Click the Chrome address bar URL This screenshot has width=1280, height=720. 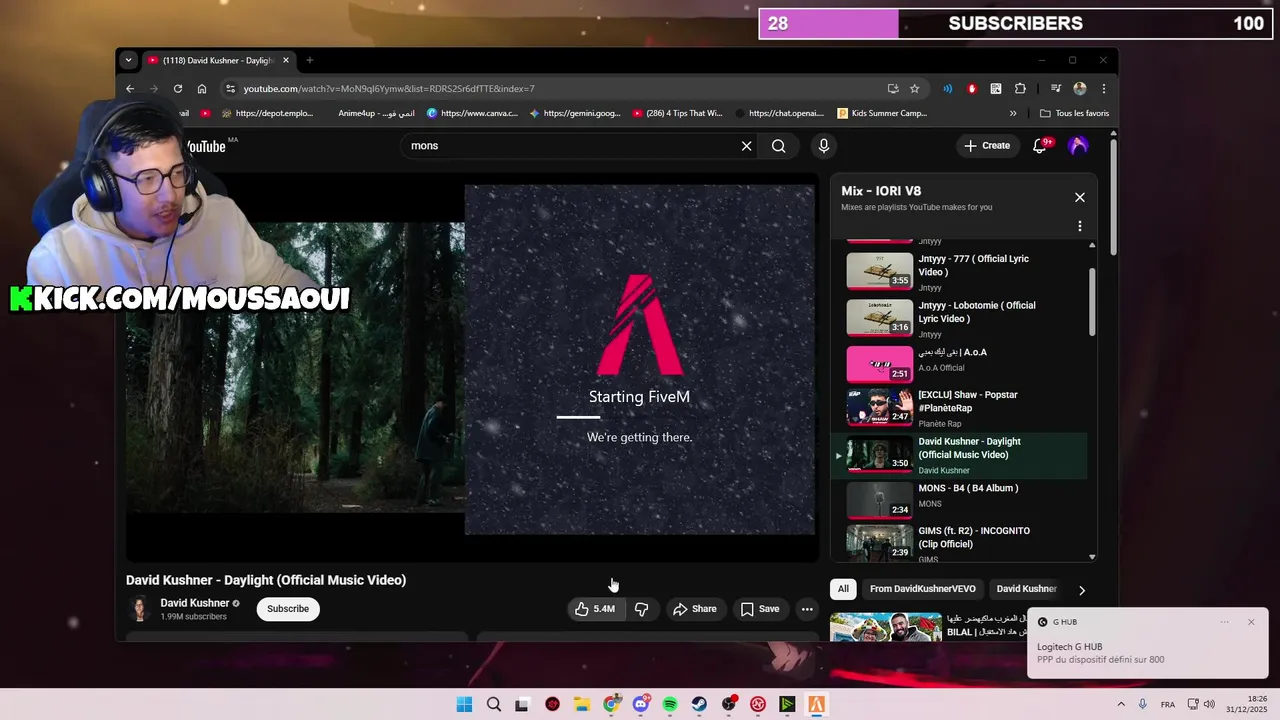389,88
